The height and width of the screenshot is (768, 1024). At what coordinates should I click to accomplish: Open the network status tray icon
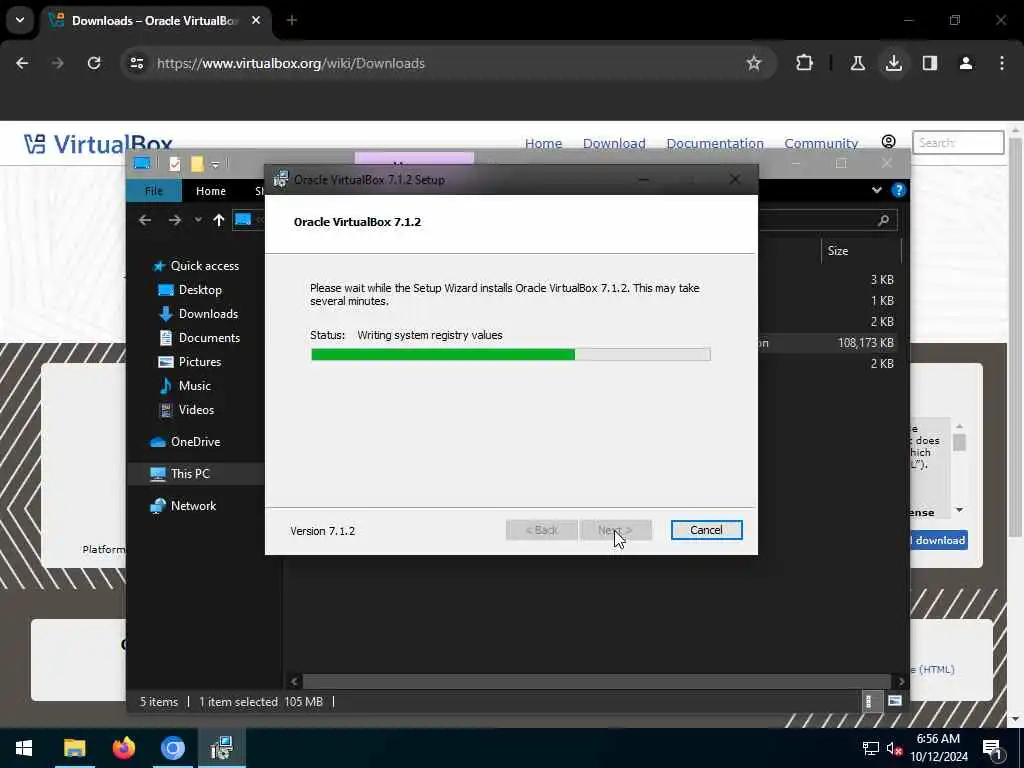click(x=871, y=748)
